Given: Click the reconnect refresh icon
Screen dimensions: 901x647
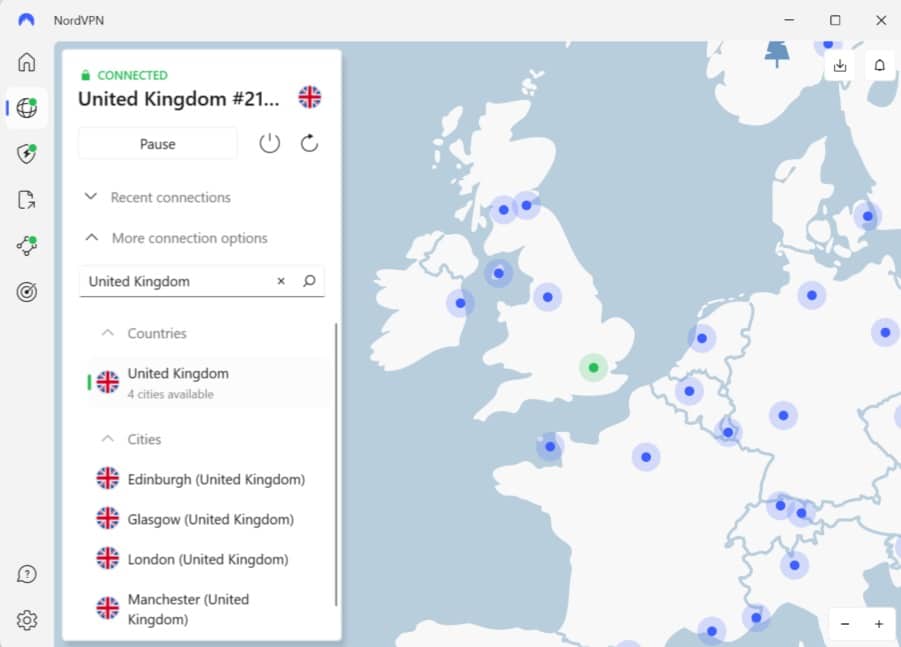Looking at the screenshot, I should coord(309,143).
